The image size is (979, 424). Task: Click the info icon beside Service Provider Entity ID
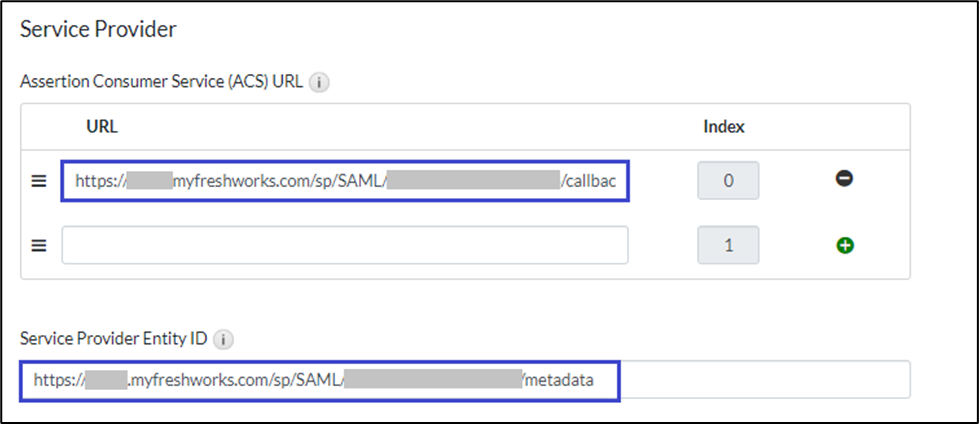(223, 339)
